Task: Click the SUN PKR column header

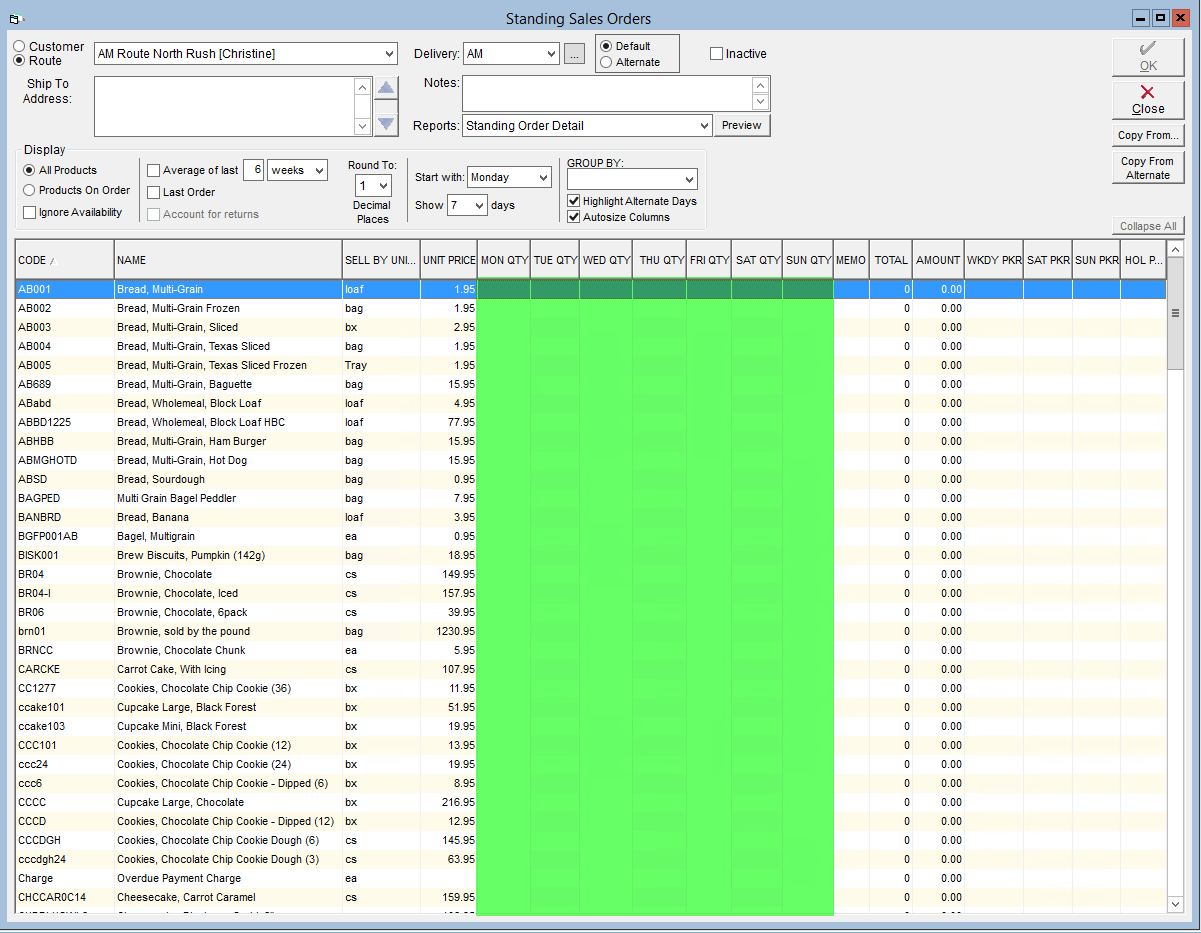Action: coord(1097,260)
